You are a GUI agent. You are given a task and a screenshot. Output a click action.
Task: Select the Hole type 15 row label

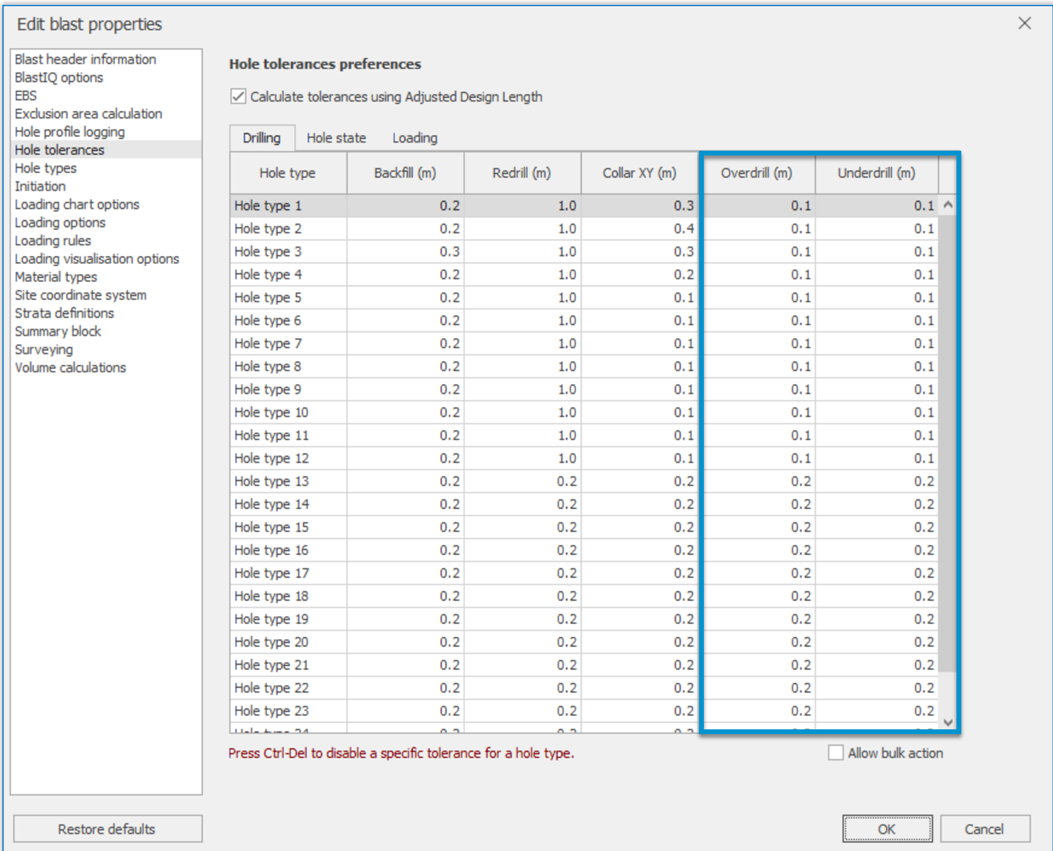288,527
